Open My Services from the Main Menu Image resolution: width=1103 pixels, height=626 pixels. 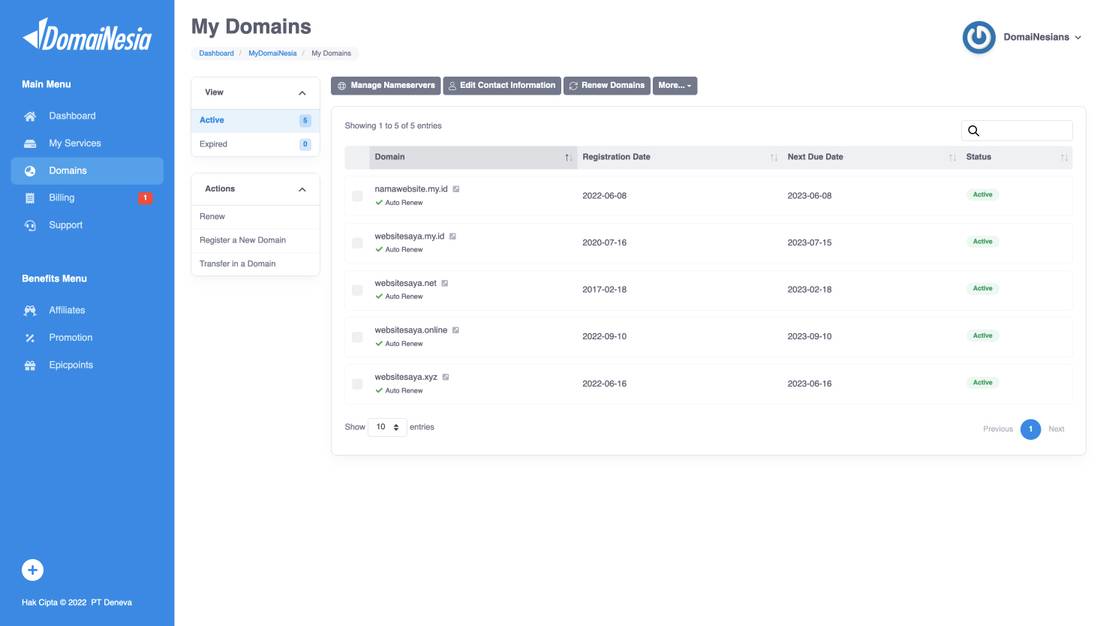[31, 142]
